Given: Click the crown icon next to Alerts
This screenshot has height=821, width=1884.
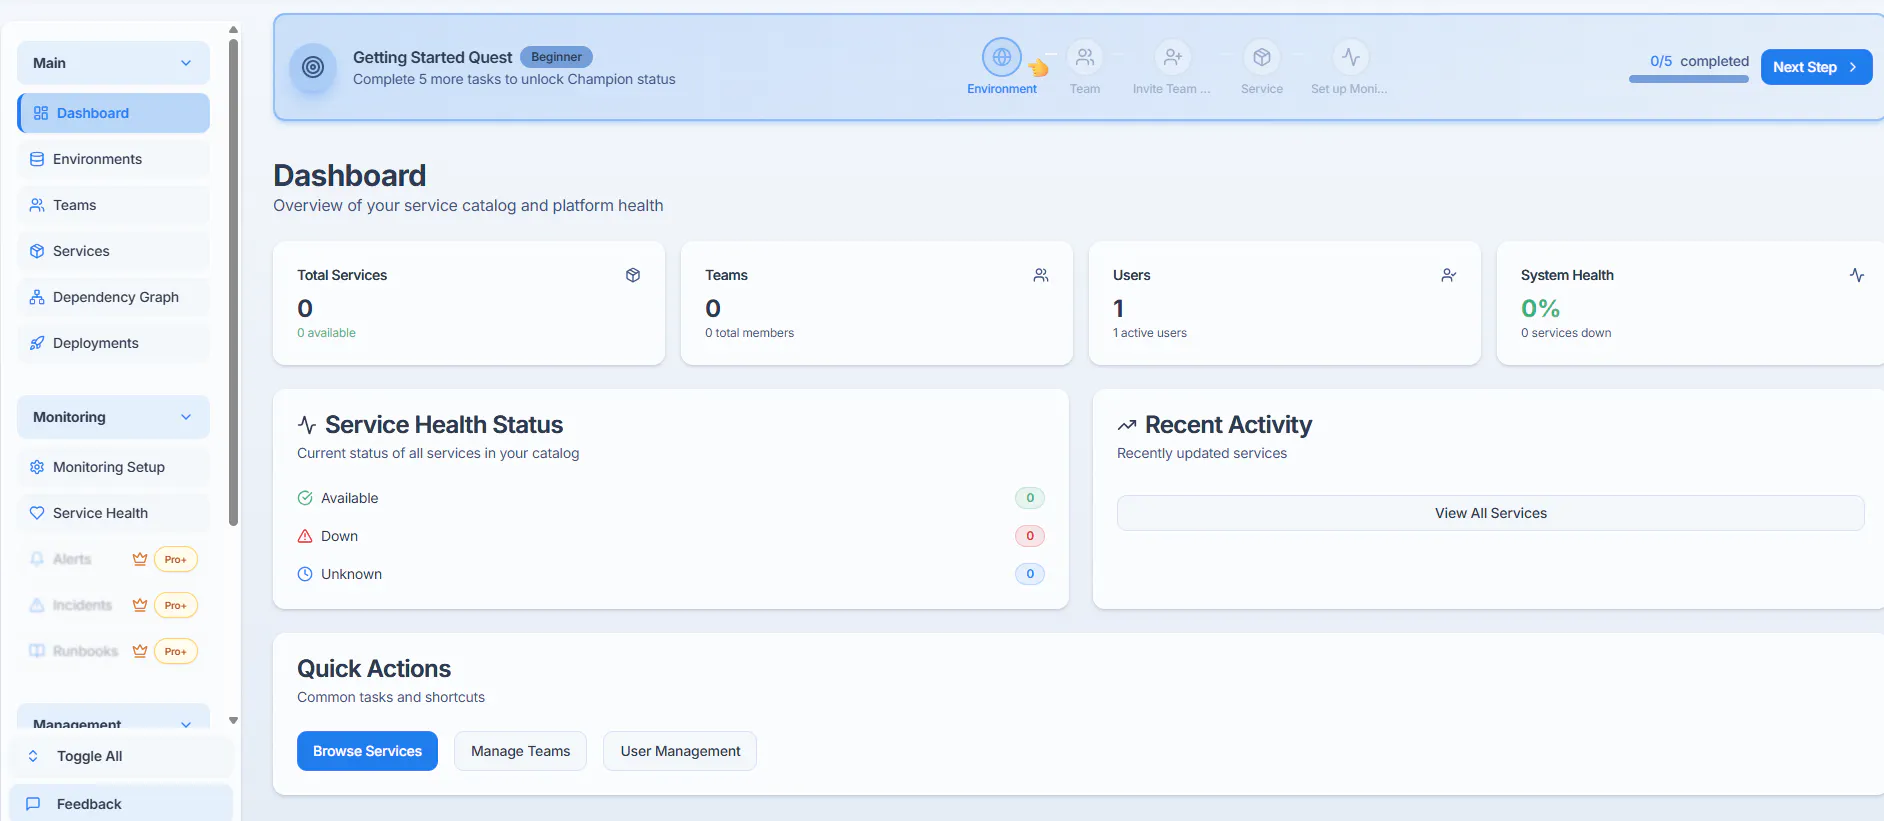Looking at the screenshot, I should click(x=140, y=559).
